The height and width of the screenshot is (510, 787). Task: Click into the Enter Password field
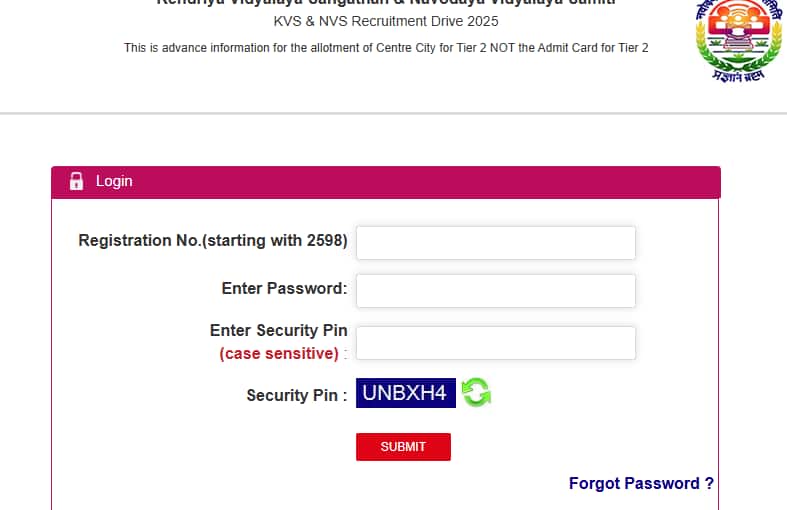(496, 291)
